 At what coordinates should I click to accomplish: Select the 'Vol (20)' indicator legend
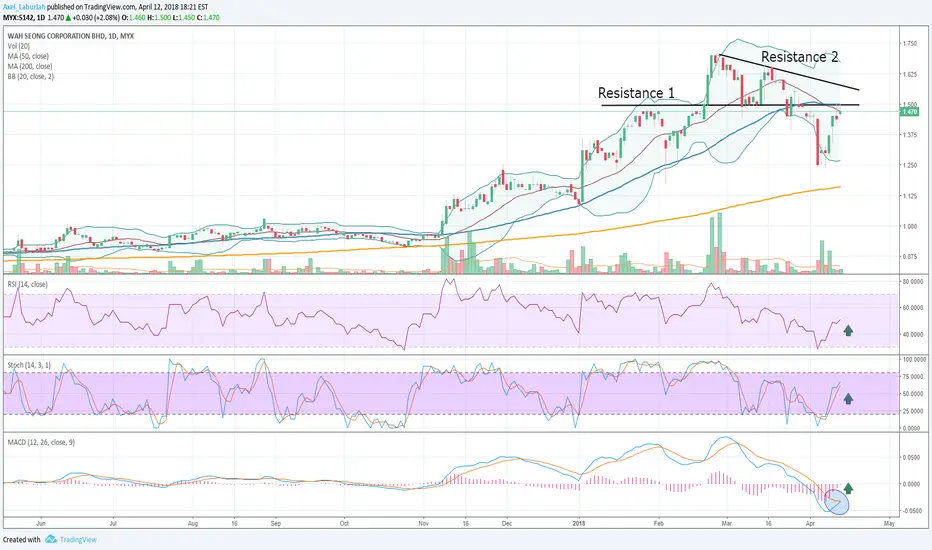pyautogui.click(x=19, y=46)
